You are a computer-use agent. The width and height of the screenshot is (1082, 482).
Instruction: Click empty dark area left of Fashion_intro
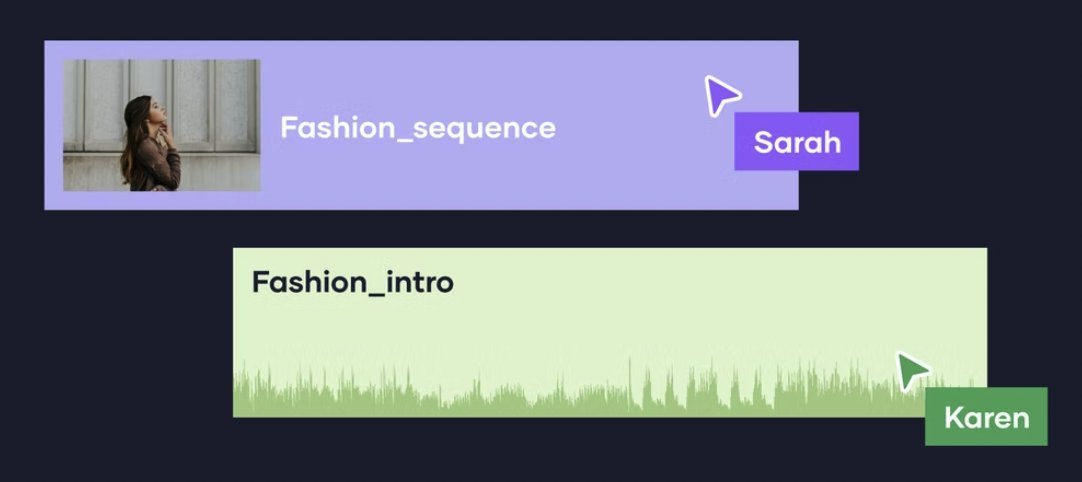click(120, 330)
